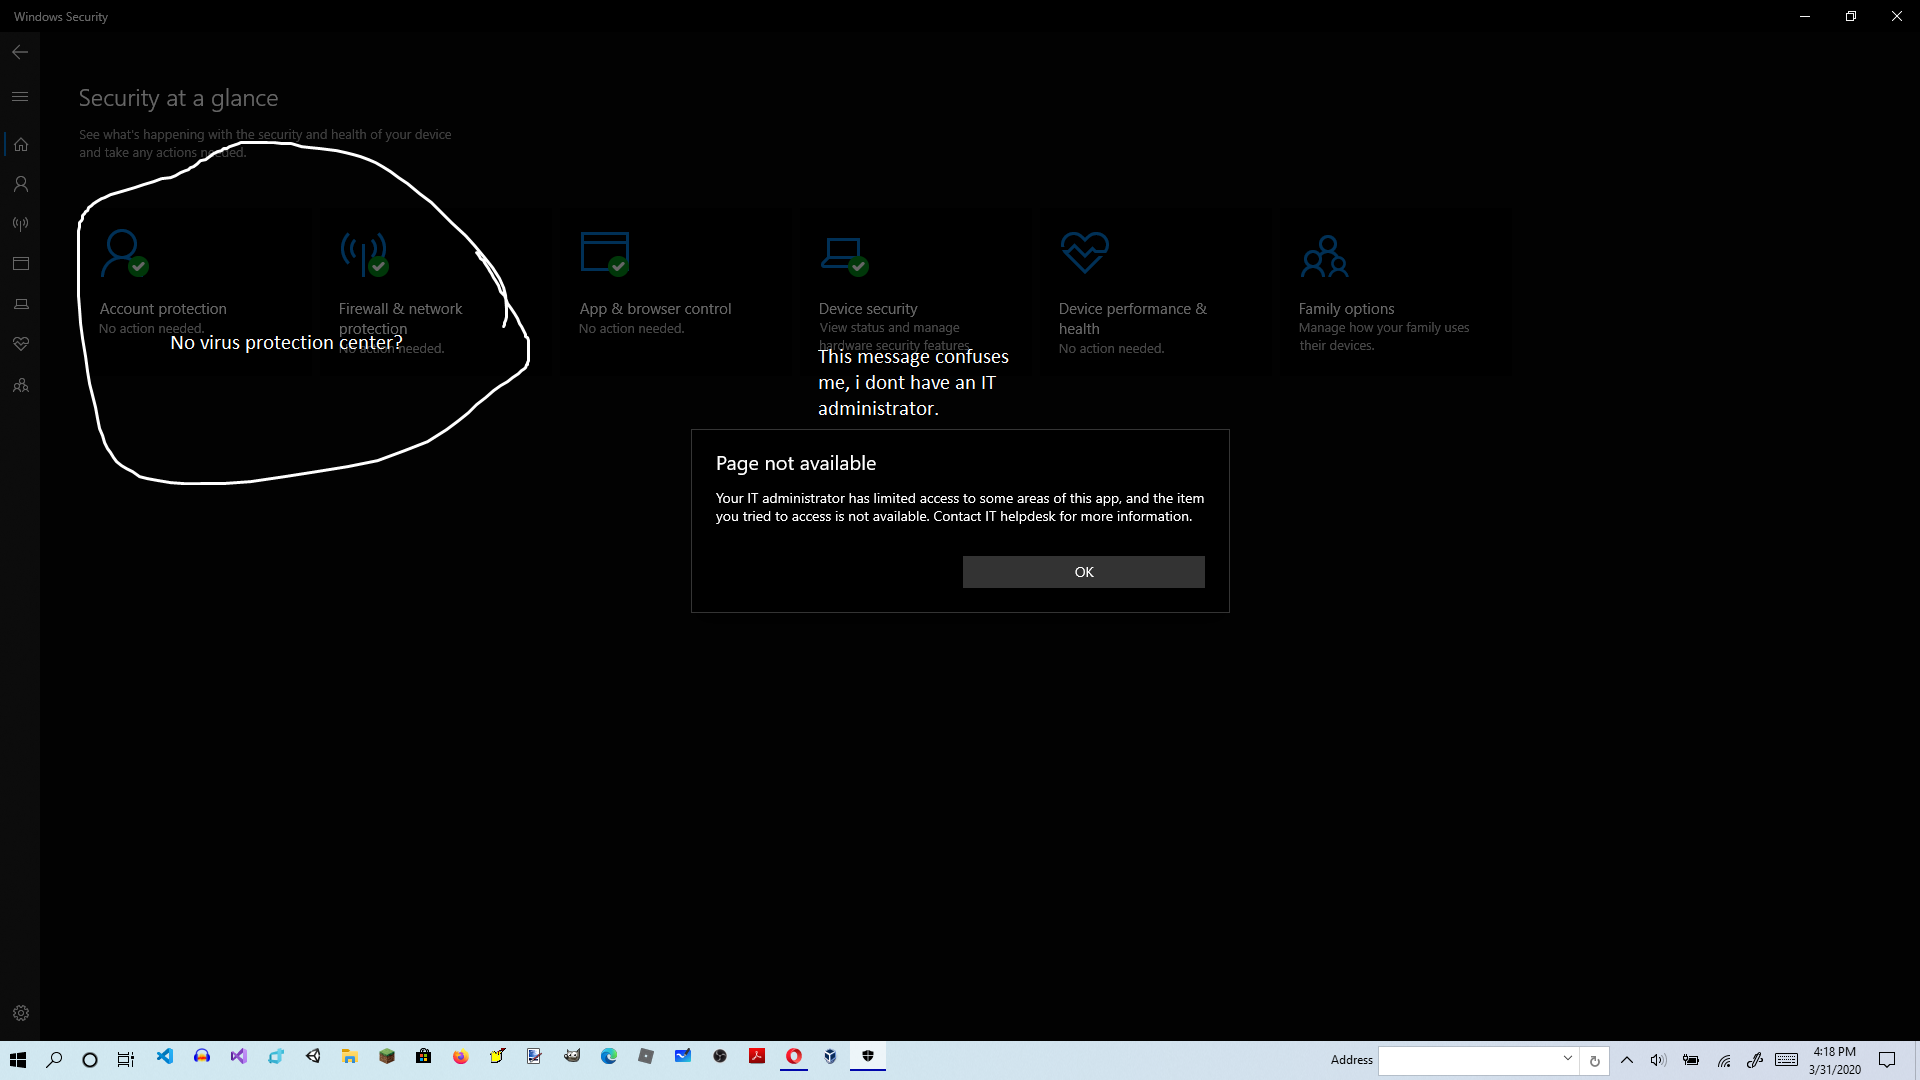Open taskbar Search magnifier

[54, 1059]
